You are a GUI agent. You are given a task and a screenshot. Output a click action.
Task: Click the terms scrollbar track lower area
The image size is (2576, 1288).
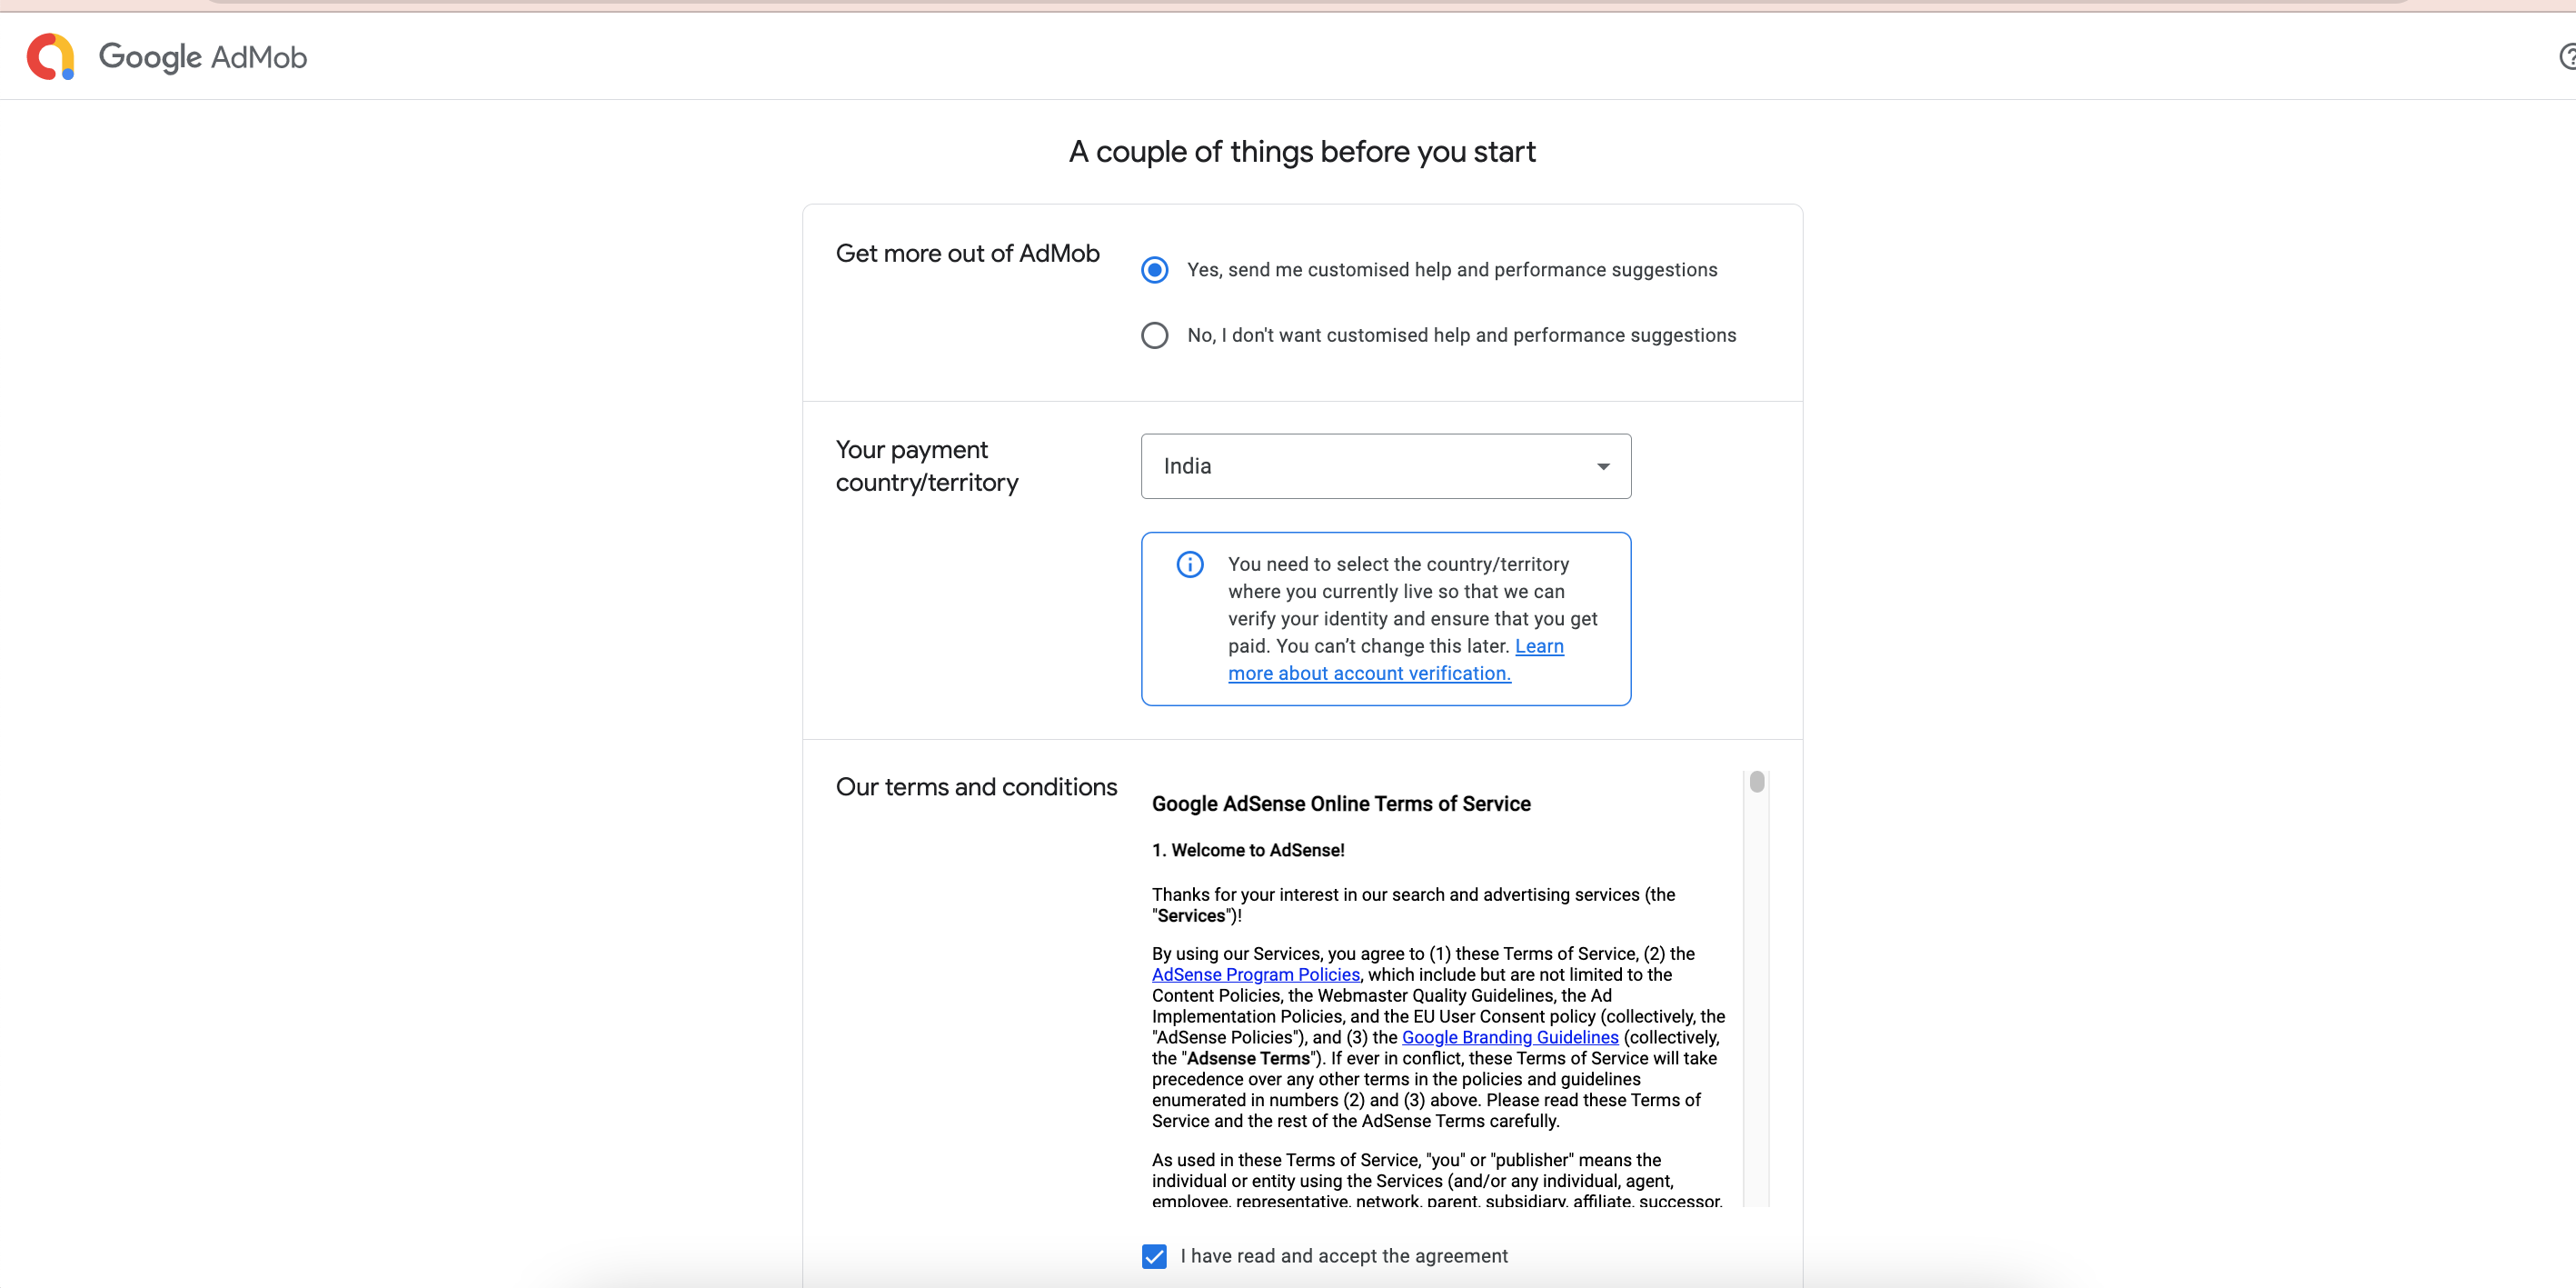coord(1757,1100)
